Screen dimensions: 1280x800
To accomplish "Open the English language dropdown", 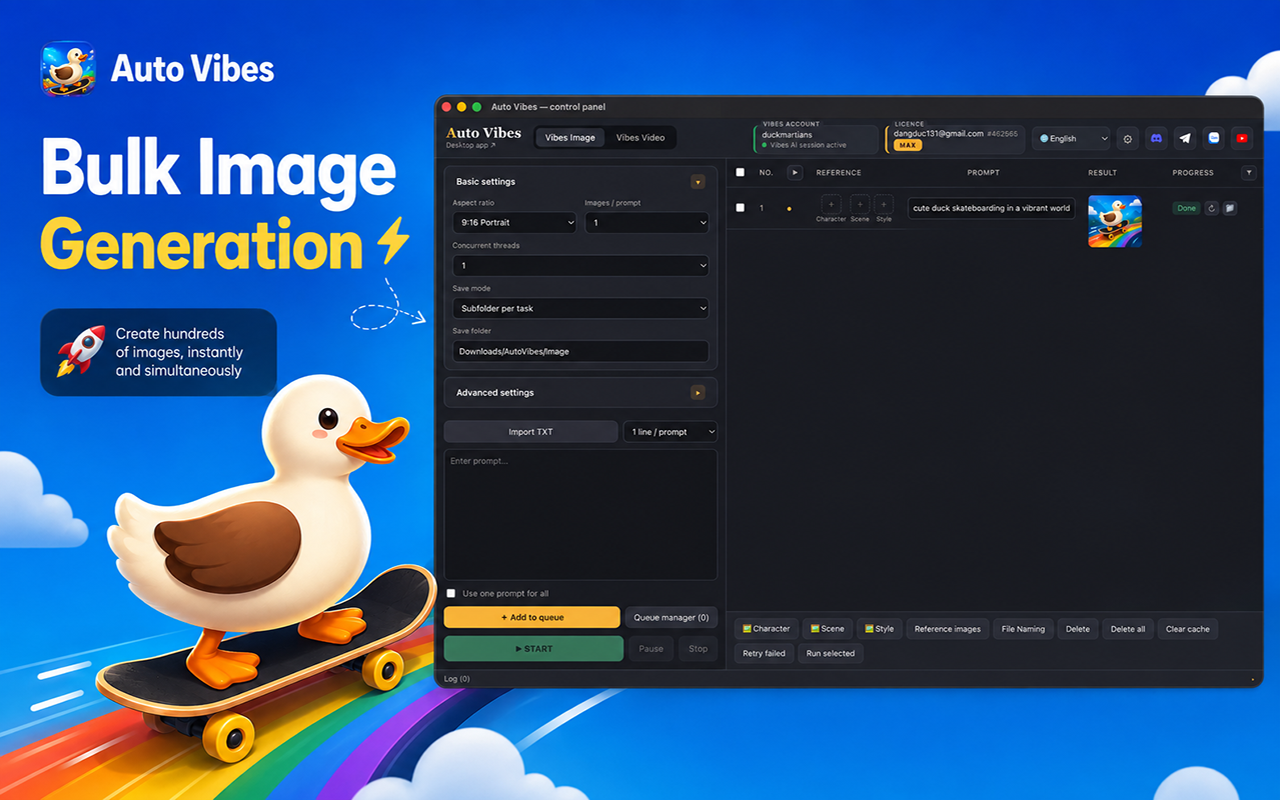I will (1072, 139).
